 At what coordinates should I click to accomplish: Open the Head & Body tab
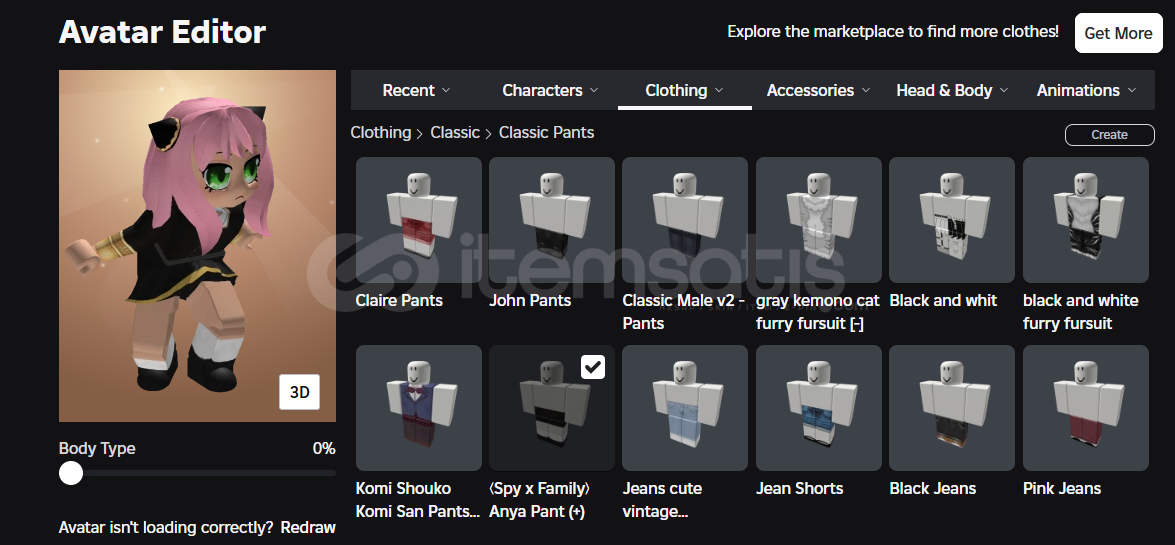tap(952, 90)
